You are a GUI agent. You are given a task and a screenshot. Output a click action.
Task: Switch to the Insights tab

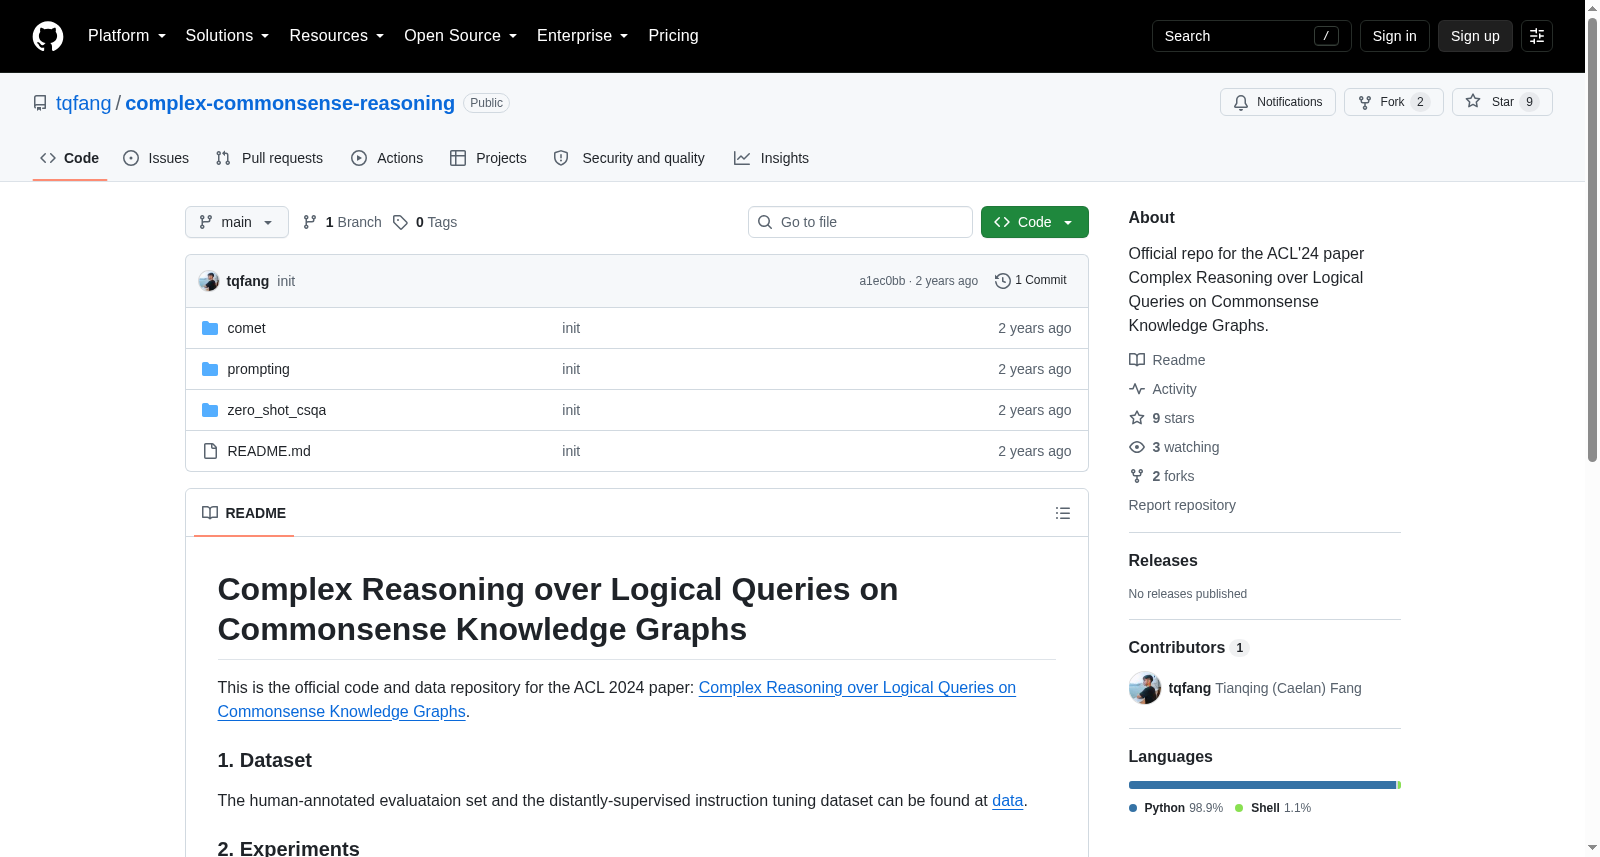tap(771, 158)
